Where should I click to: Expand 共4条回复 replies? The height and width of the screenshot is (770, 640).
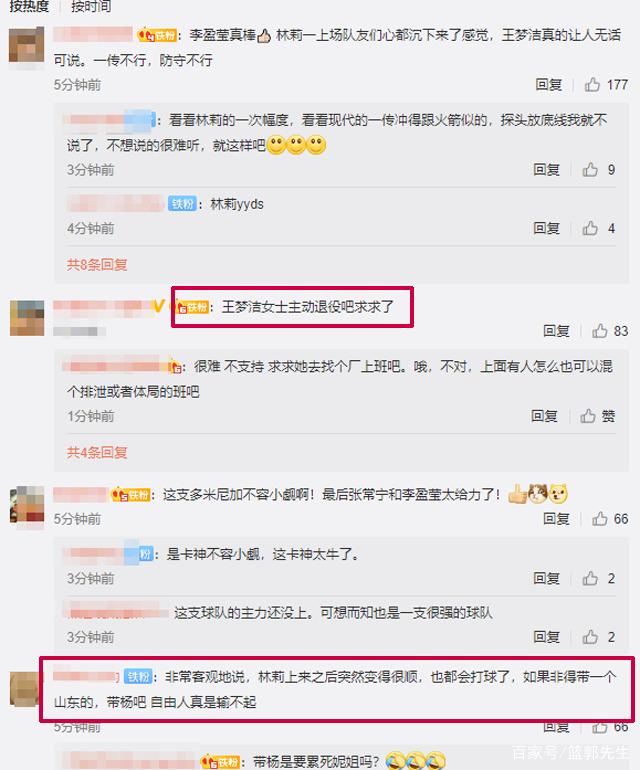pyautogui.click(x=97, y=452)
